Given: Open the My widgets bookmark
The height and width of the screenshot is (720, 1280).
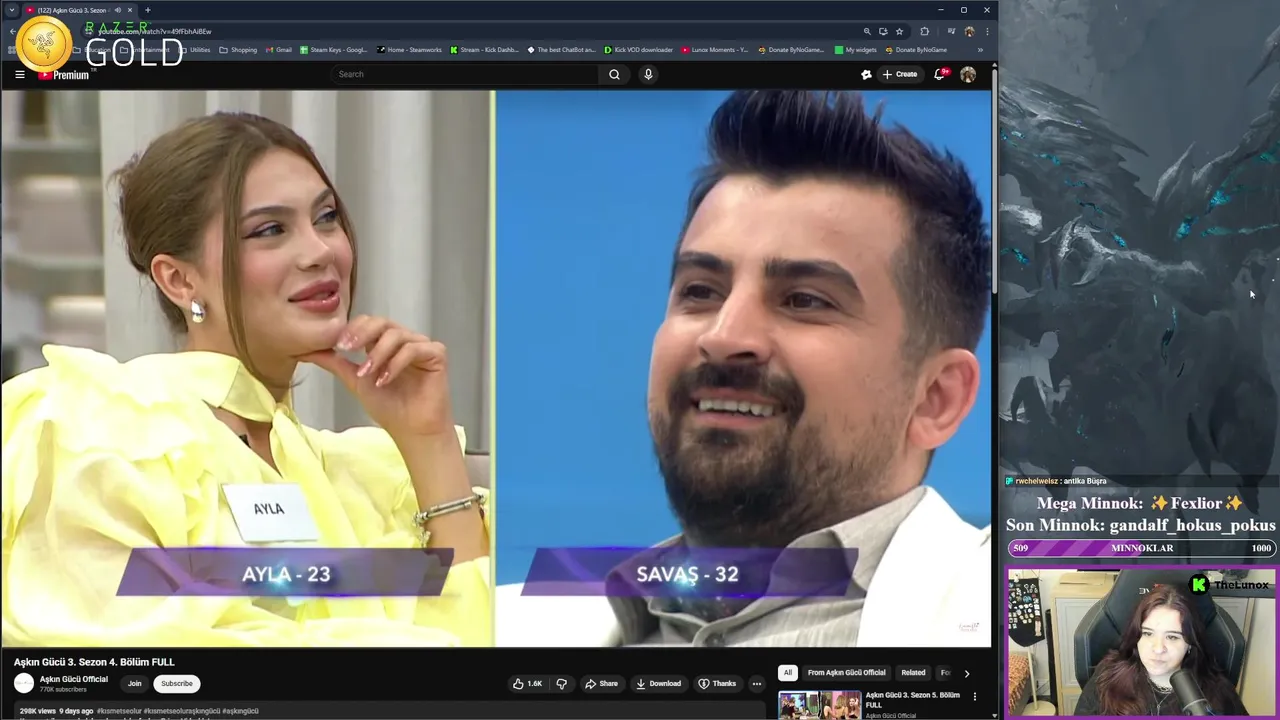Looking at the screenshot, I should 856,50.
